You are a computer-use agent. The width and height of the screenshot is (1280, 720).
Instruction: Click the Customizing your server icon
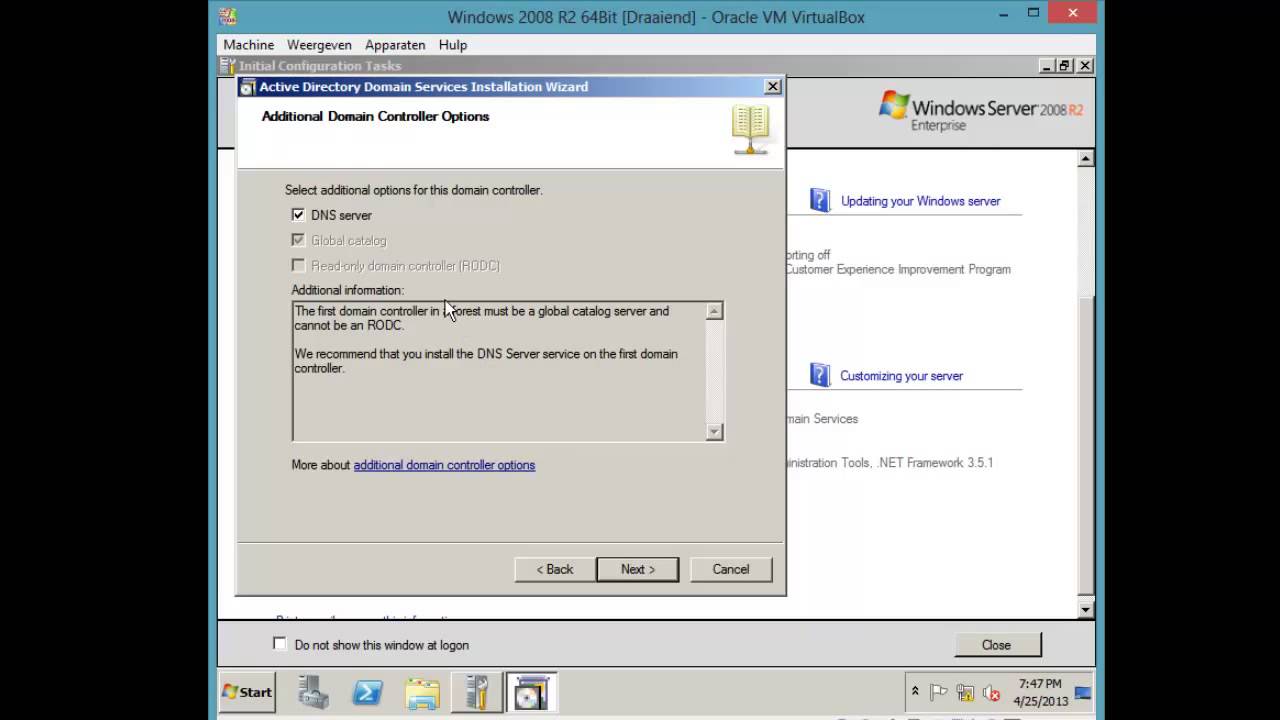(x=820, y=375)
